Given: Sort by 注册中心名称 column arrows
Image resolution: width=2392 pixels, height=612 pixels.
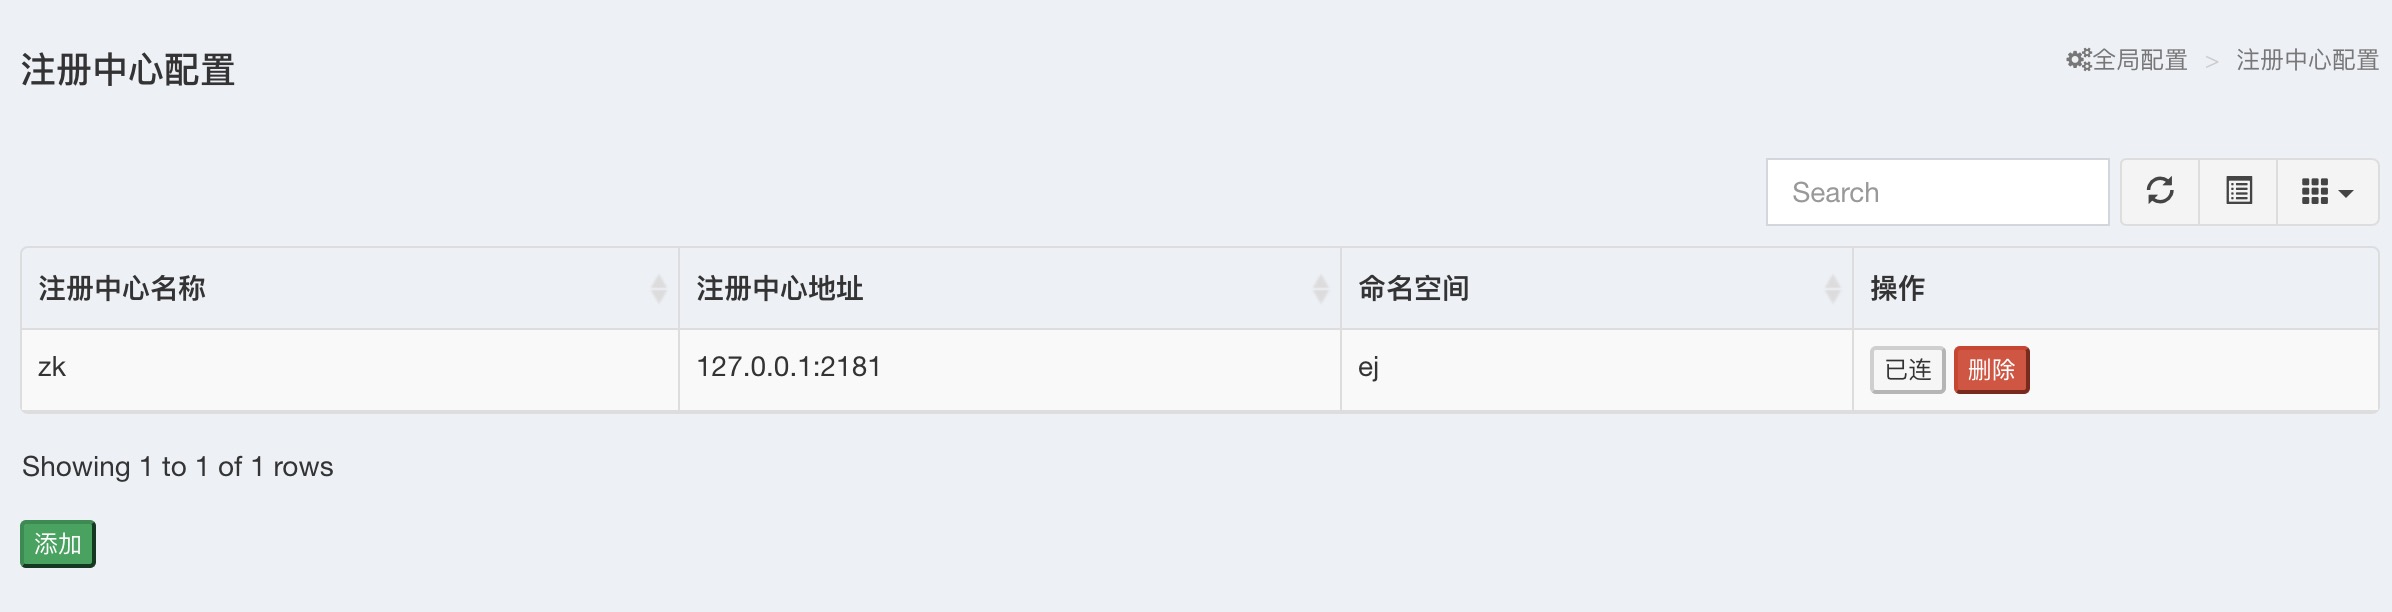Looking at the screenshot, I should tap(658, 289).
